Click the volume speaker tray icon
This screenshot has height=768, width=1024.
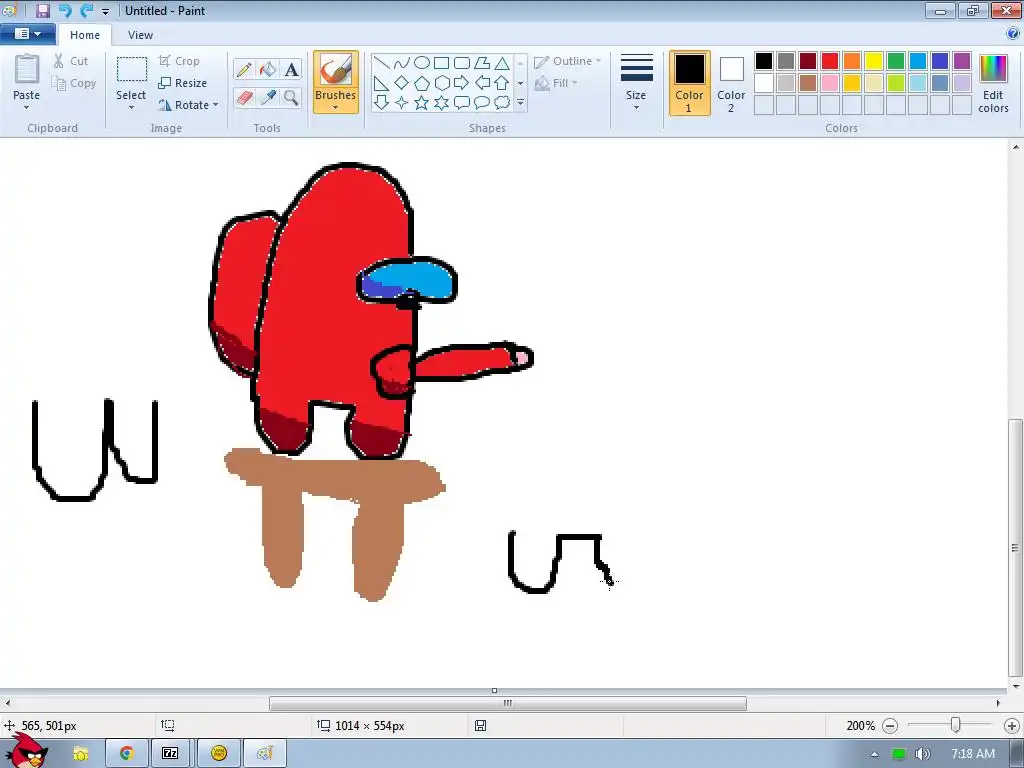tap(922, 754)
